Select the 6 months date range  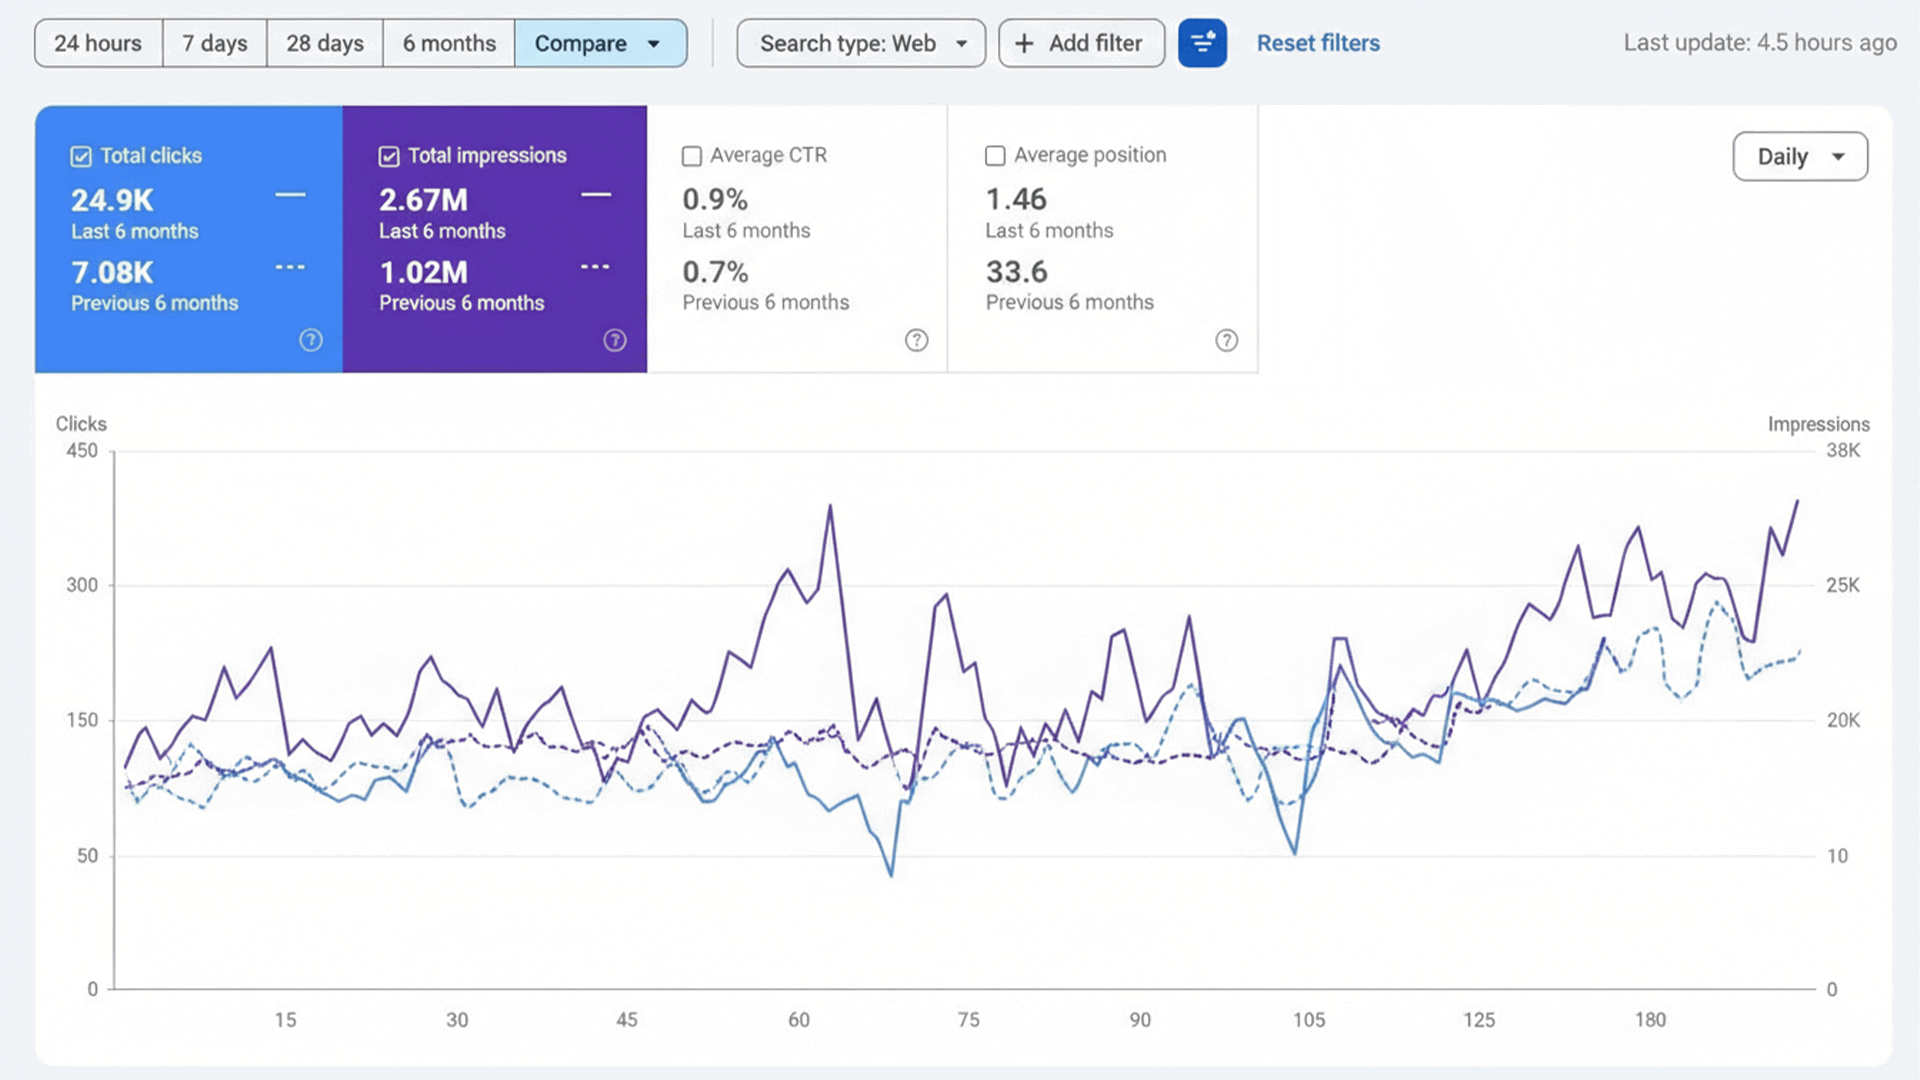pos(449,43)
